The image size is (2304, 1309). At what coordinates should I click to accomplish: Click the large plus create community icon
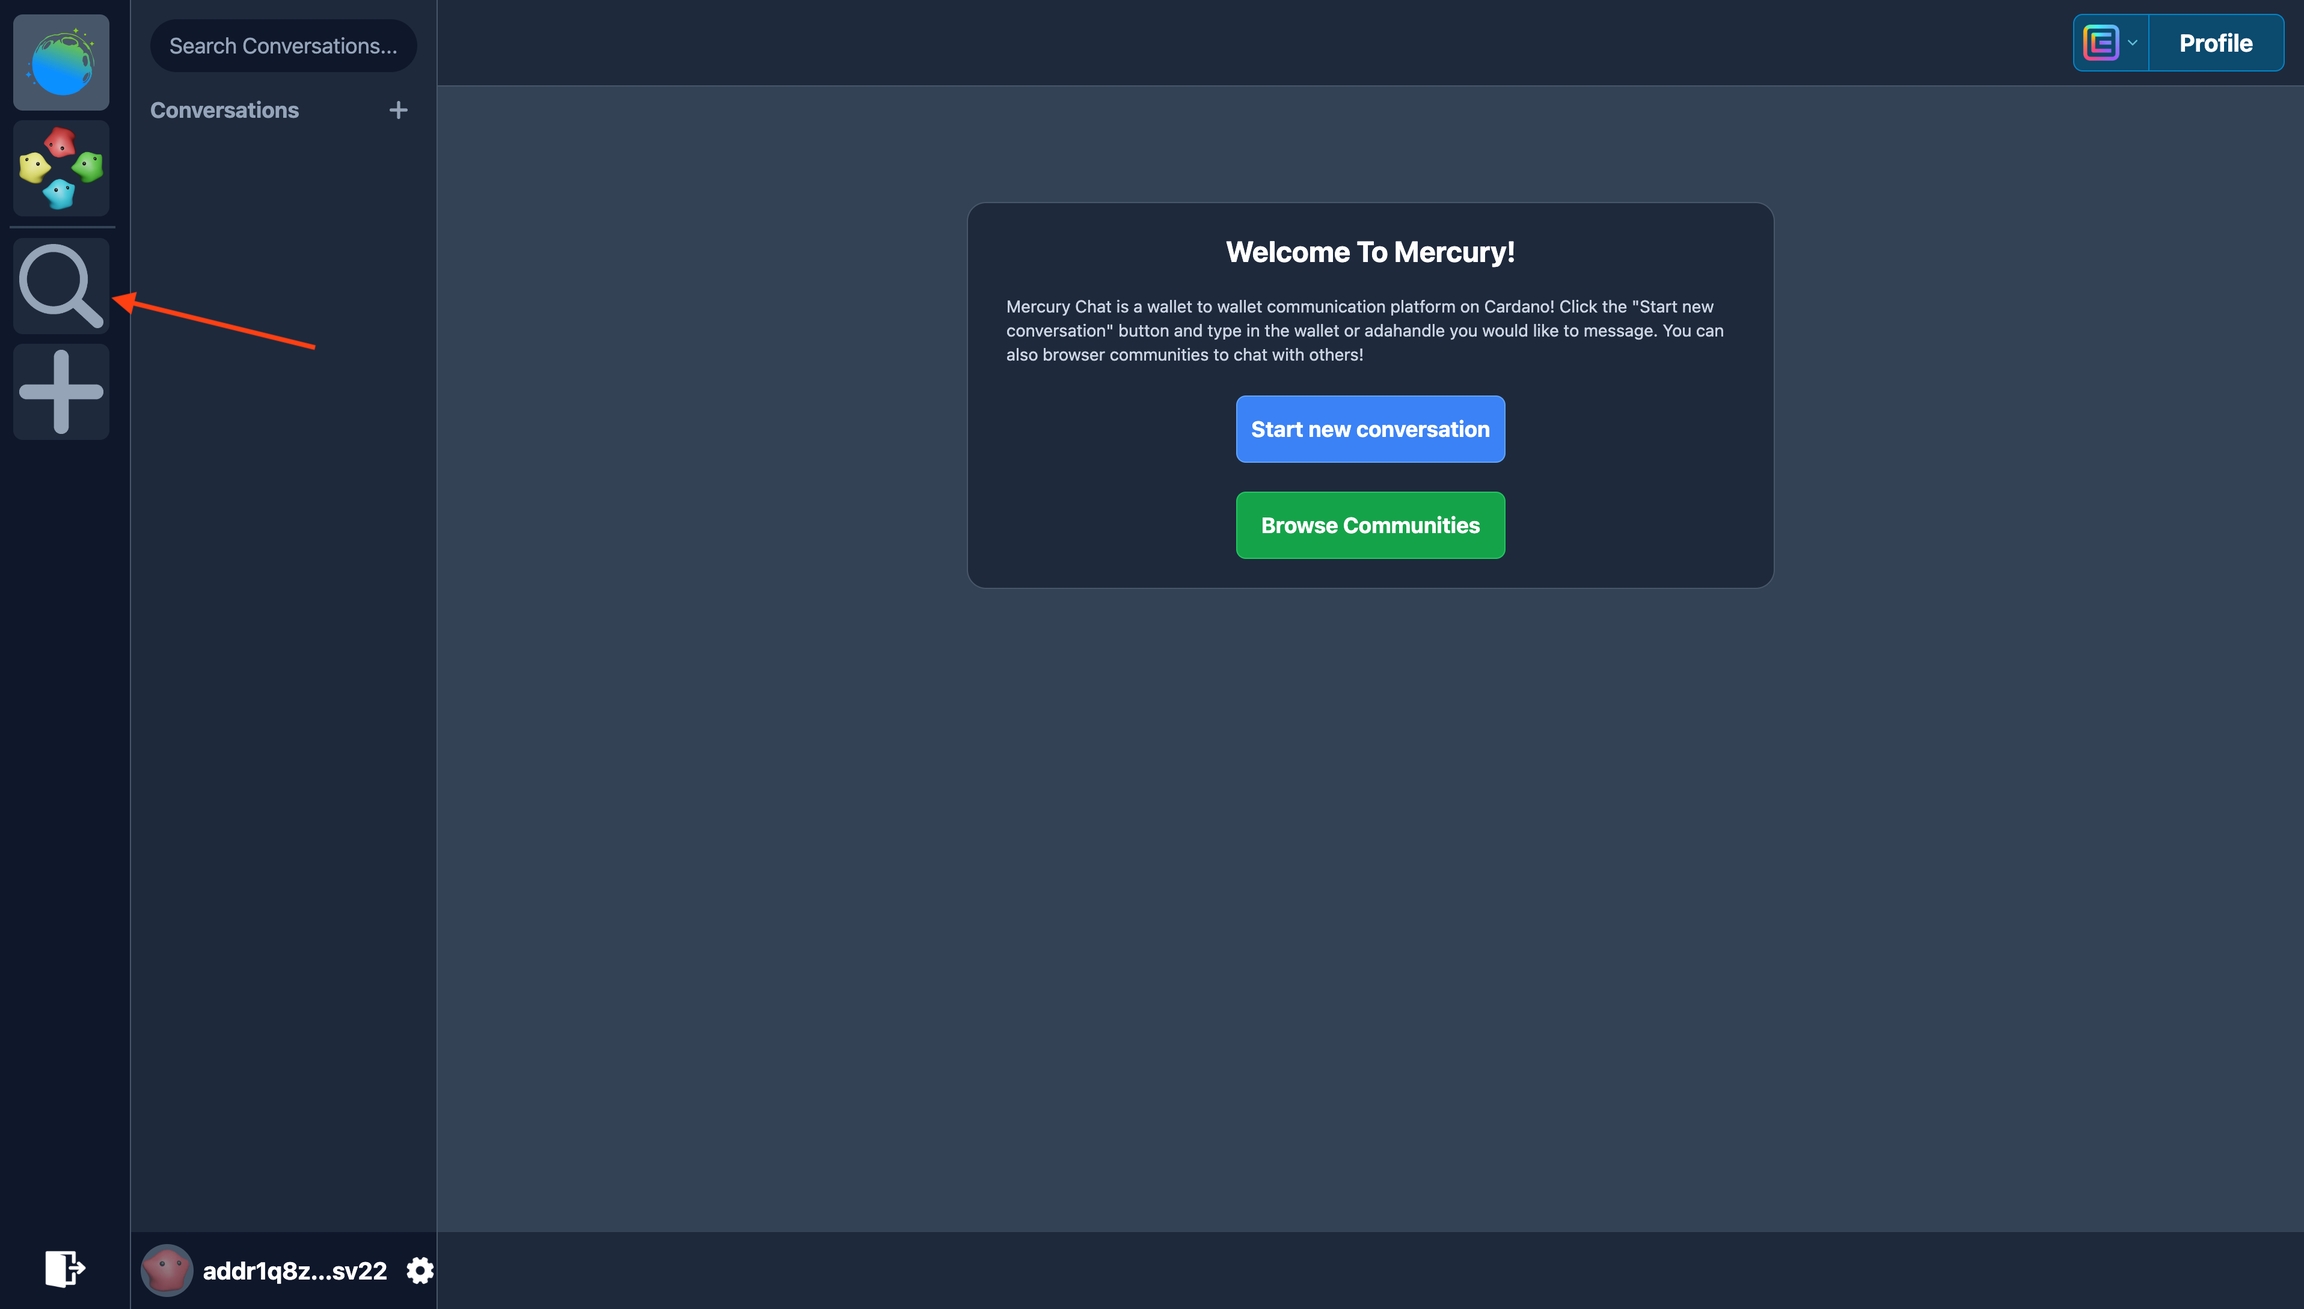pos(61,392)
